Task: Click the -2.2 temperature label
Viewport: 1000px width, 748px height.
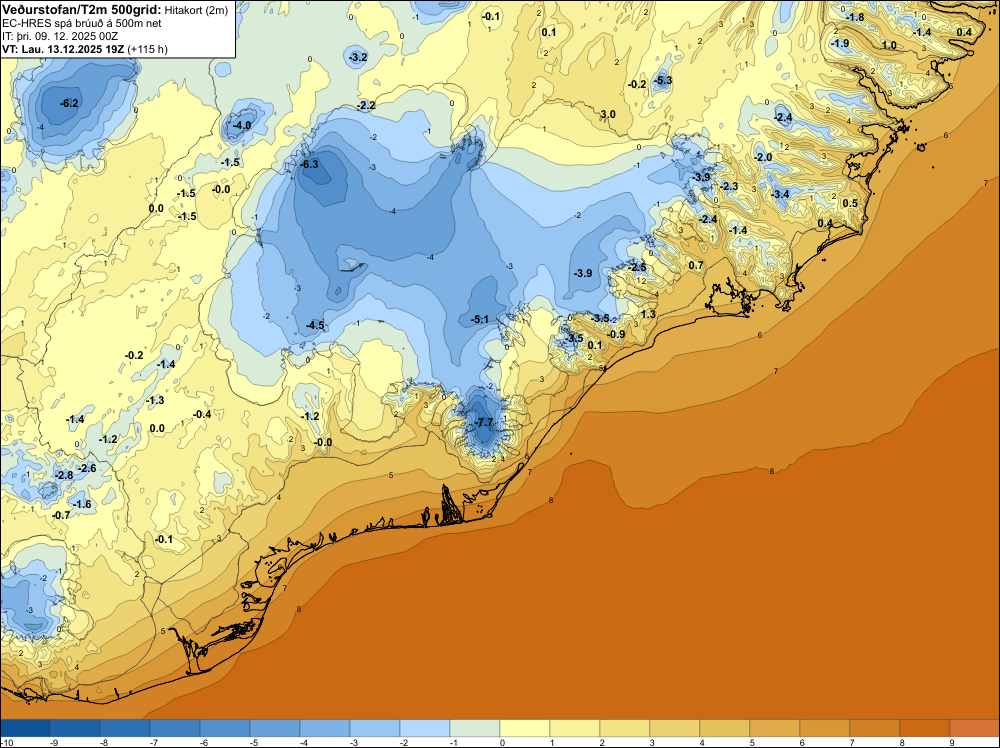Action: click(x=366, y=105)
